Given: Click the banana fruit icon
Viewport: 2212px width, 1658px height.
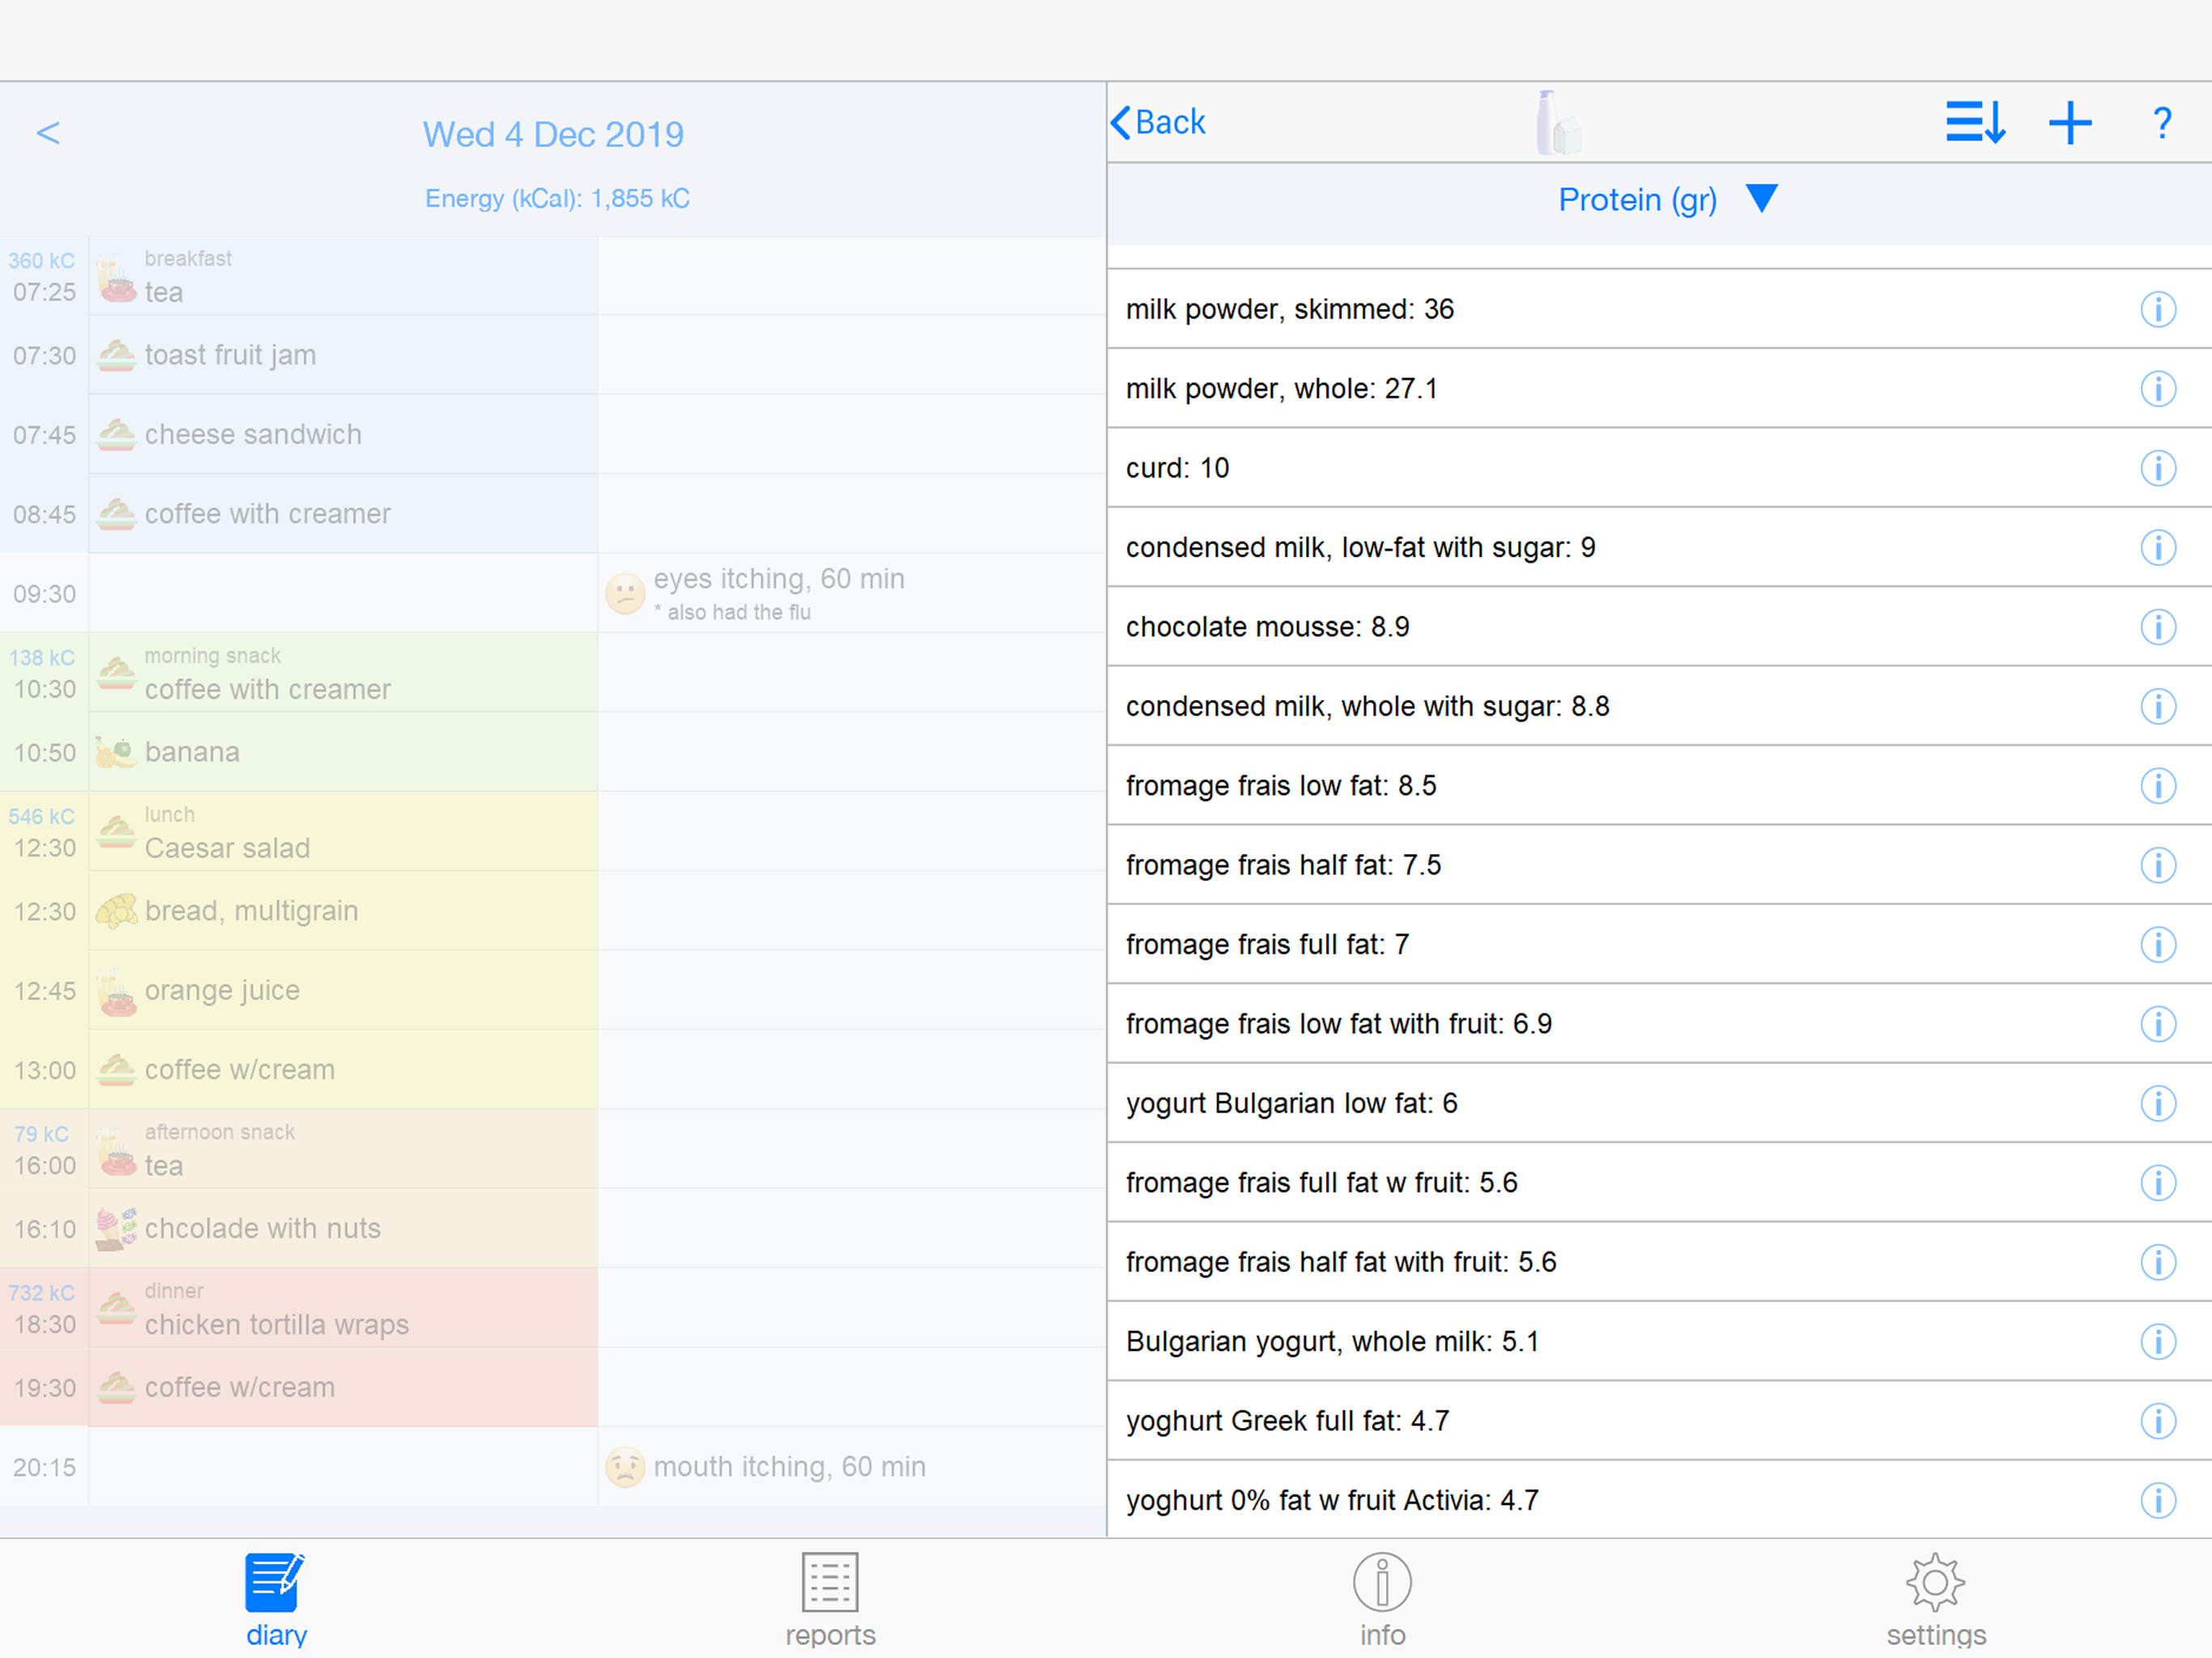Looking at the screenshot, I should pyautogui.click(x=116, y=752).
